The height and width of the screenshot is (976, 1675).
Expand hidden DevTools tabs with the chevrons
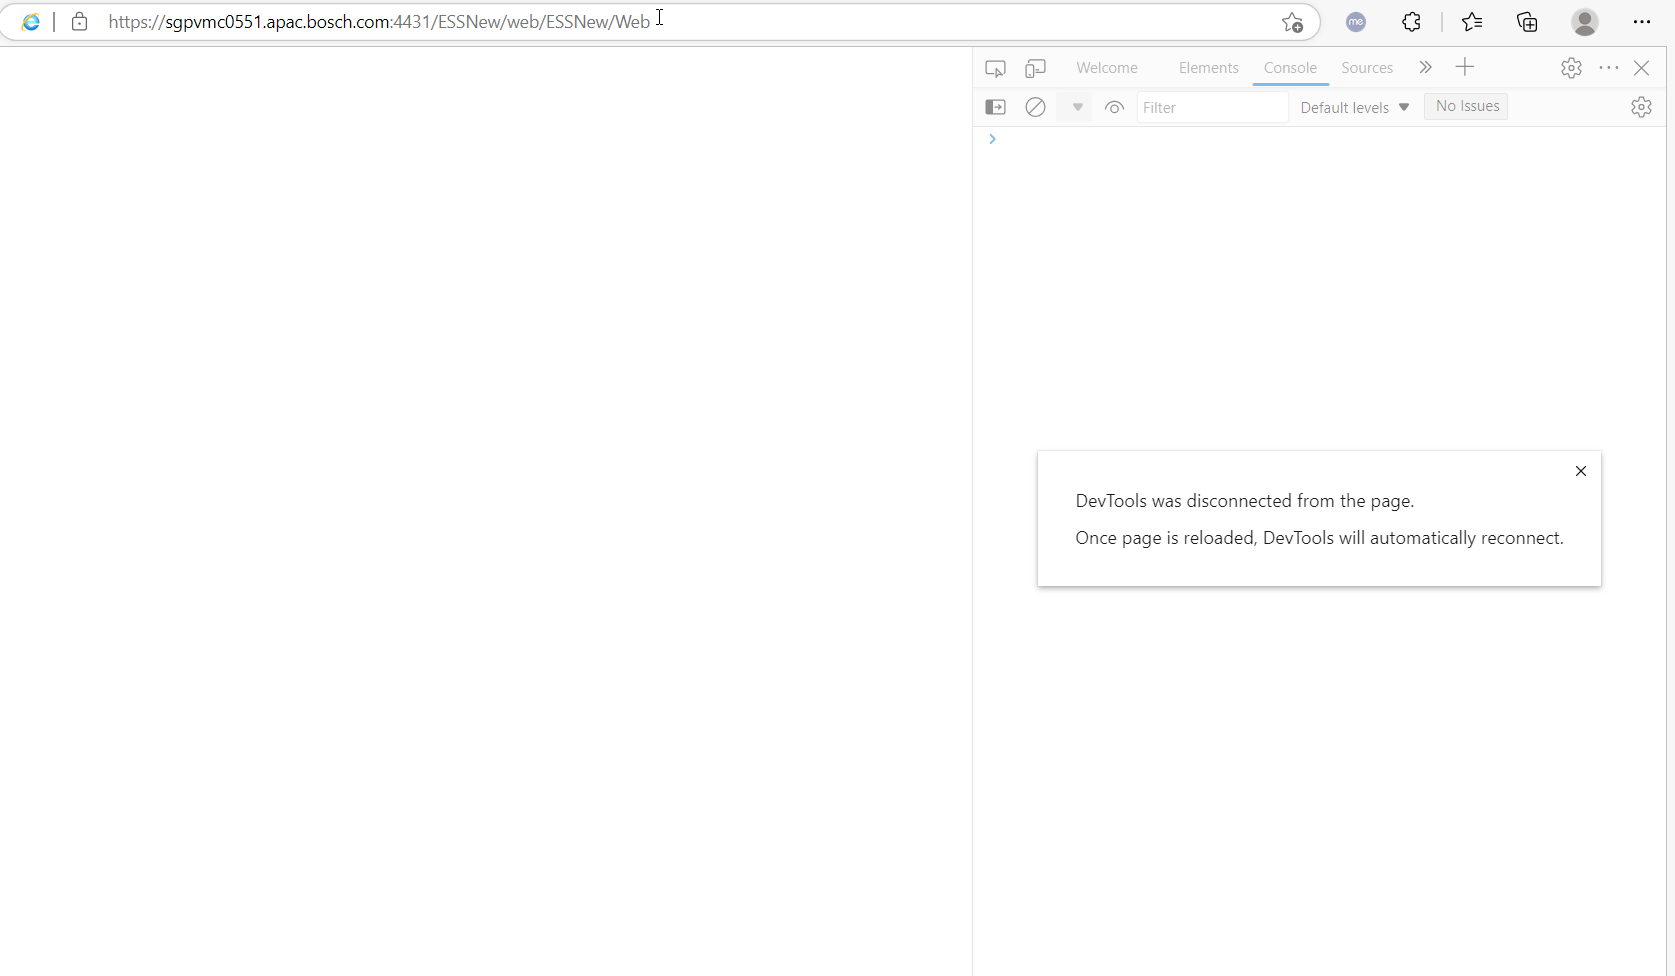coord(1425,67)
